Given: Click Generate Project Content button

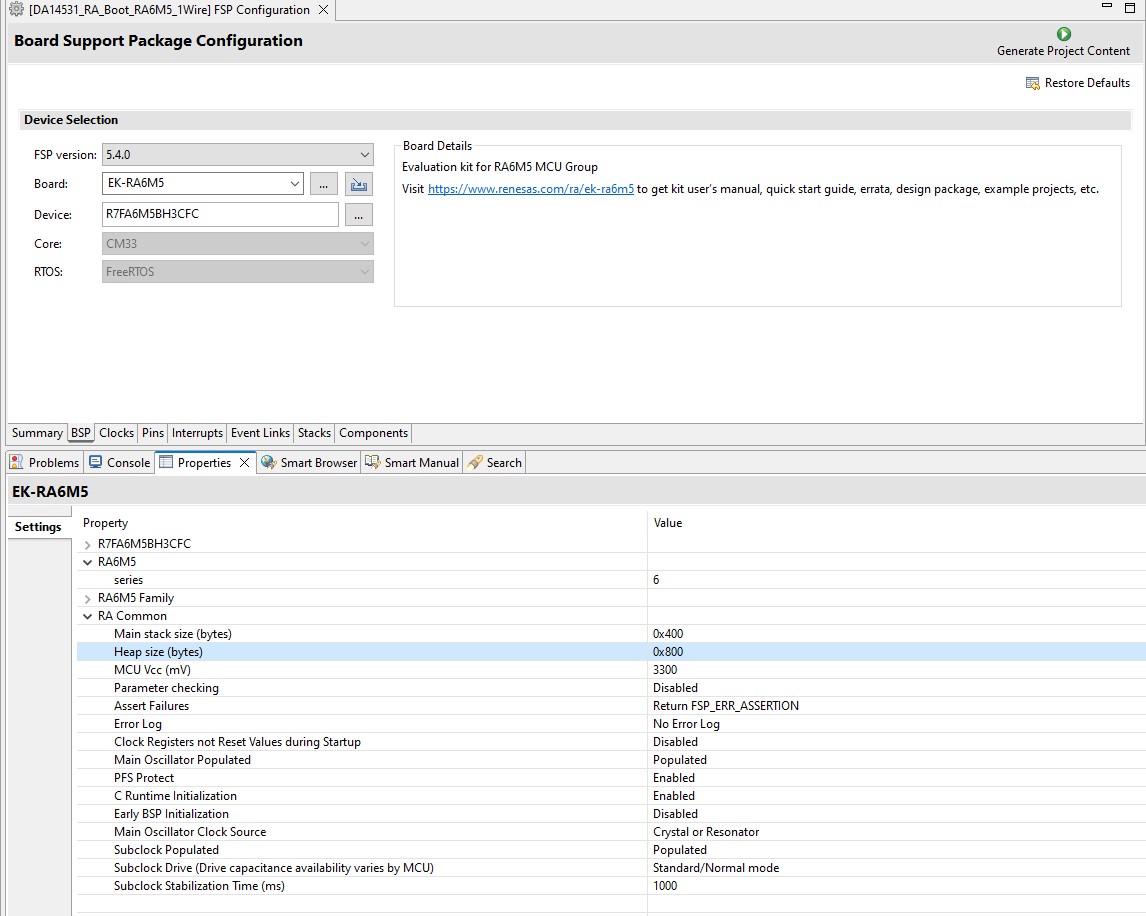Looking at the screenshot, I should coord(1063,42).
